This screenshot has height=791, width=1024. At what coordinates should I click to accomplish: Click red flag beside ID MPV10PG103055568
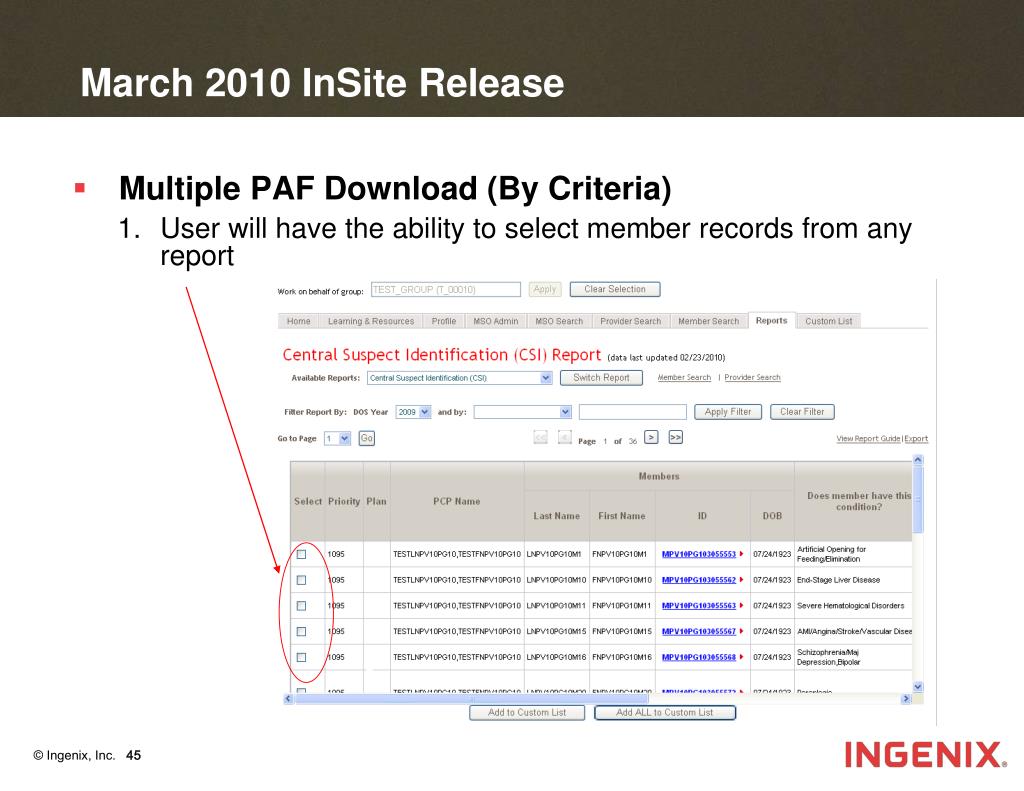(742, 657)
